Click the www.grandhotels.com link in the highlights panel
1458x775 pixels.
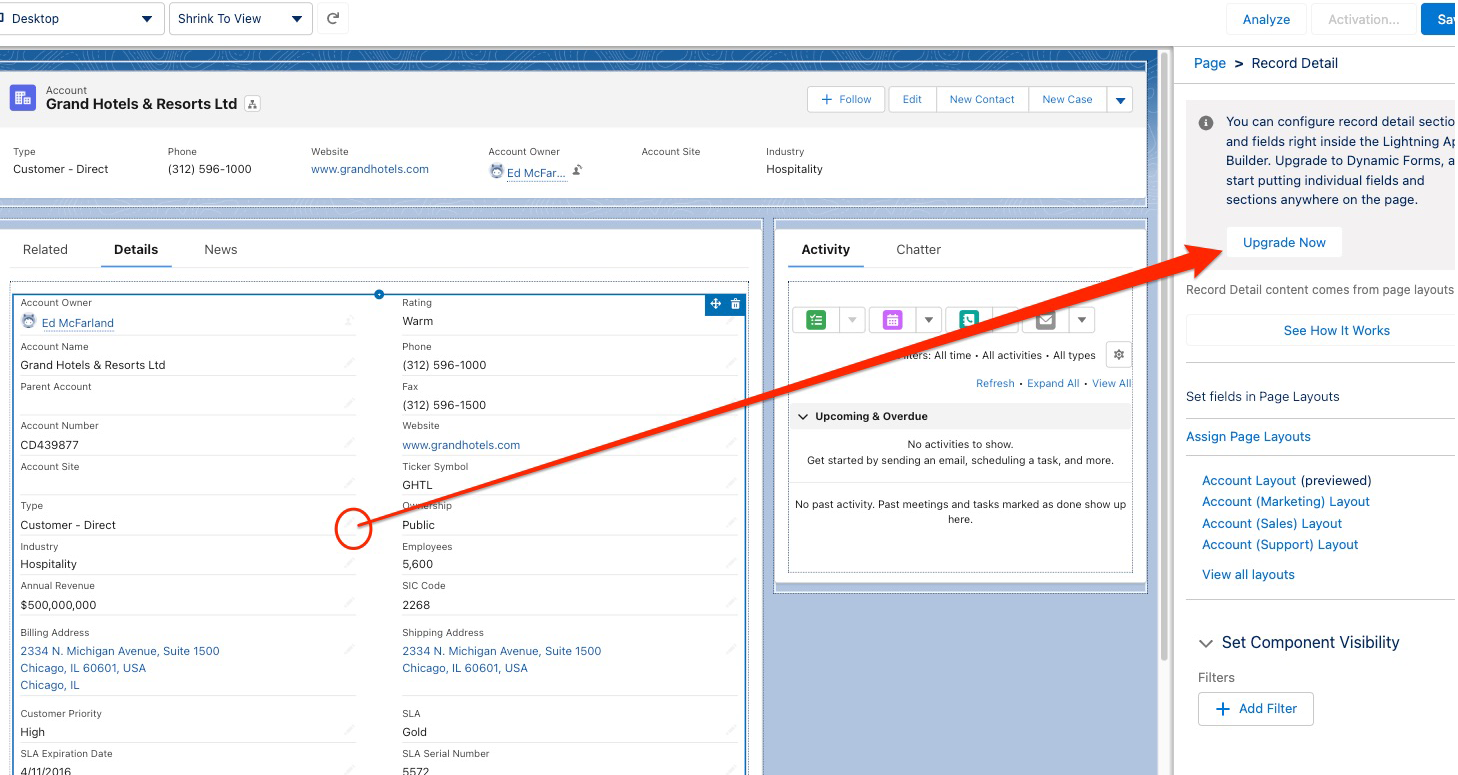click(370, 170)
